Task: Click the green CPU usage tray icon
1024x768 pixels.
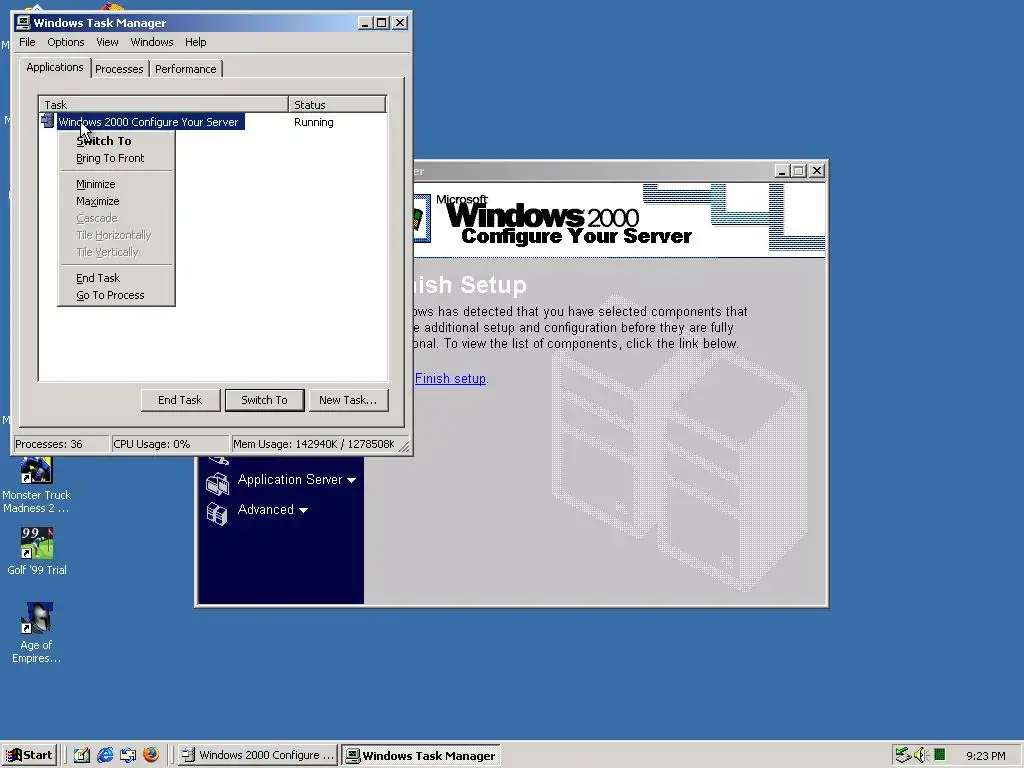Action: [940, 755]
